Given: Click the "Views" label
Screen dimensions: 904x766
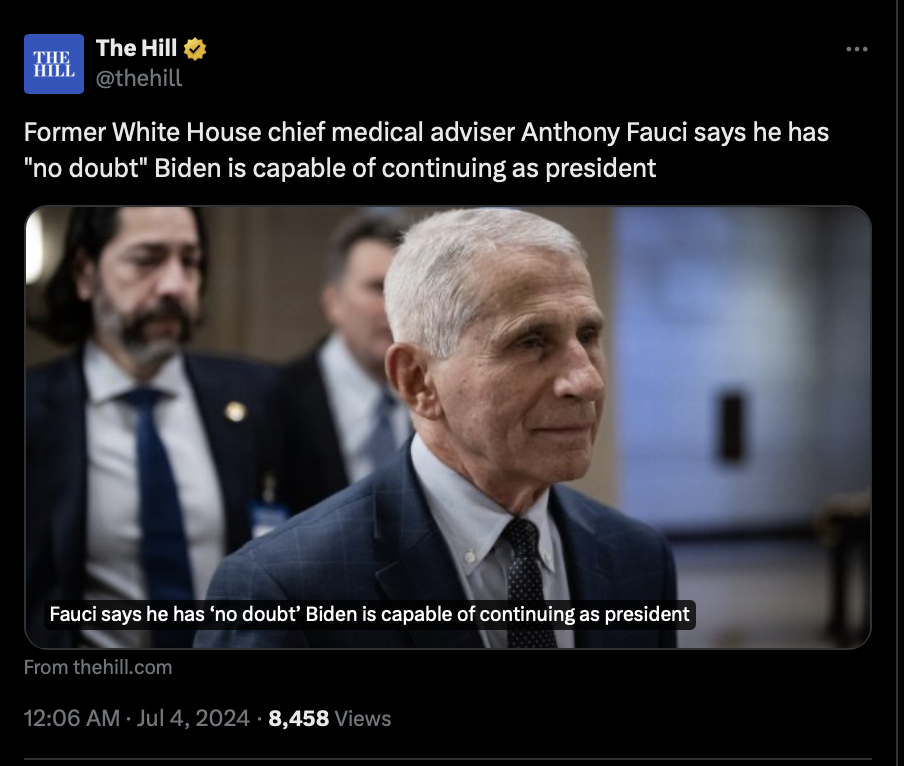Looking at the screenshot, I should tap(362, 718).
